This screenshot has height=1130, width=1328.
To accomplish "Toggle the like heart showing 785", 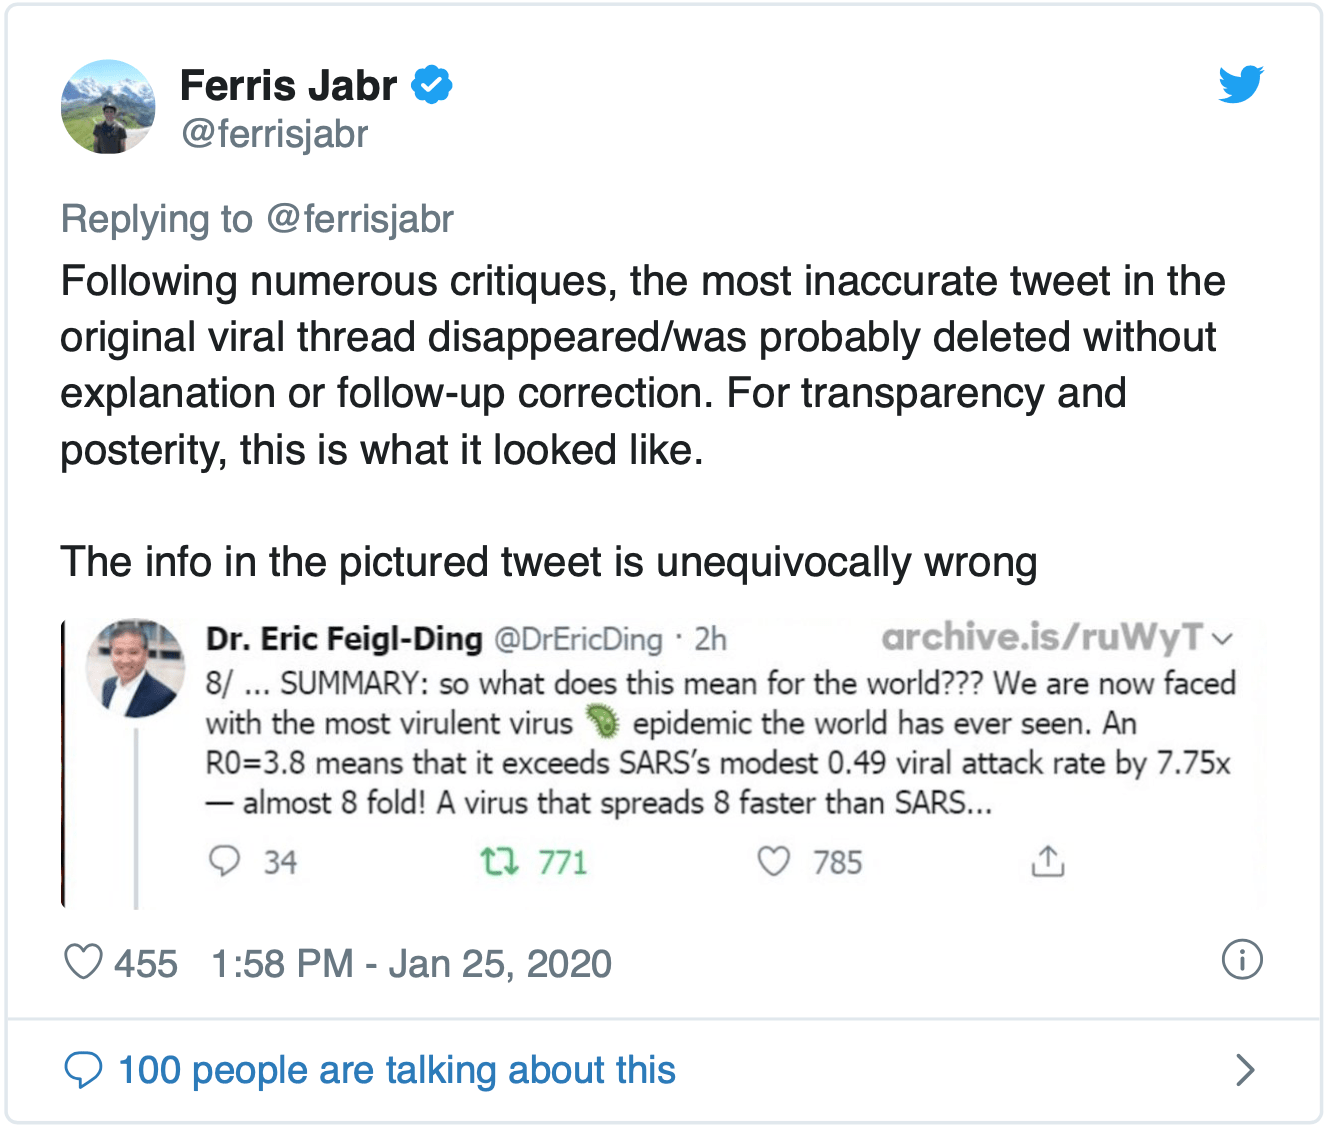I will (x=775, y=860).
